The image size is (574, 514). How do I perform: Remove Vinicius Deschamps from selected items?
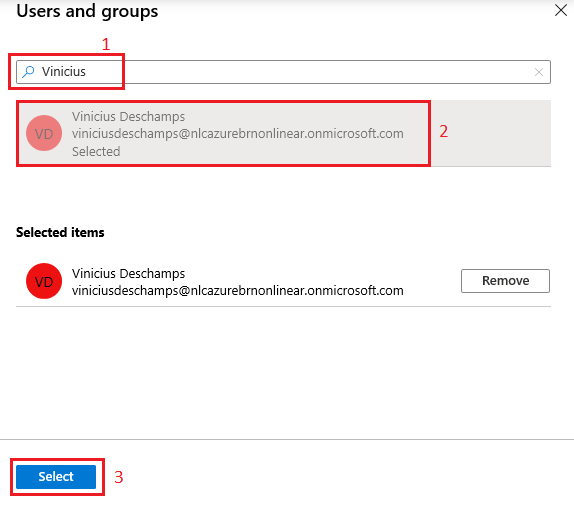tap(505, 281)
